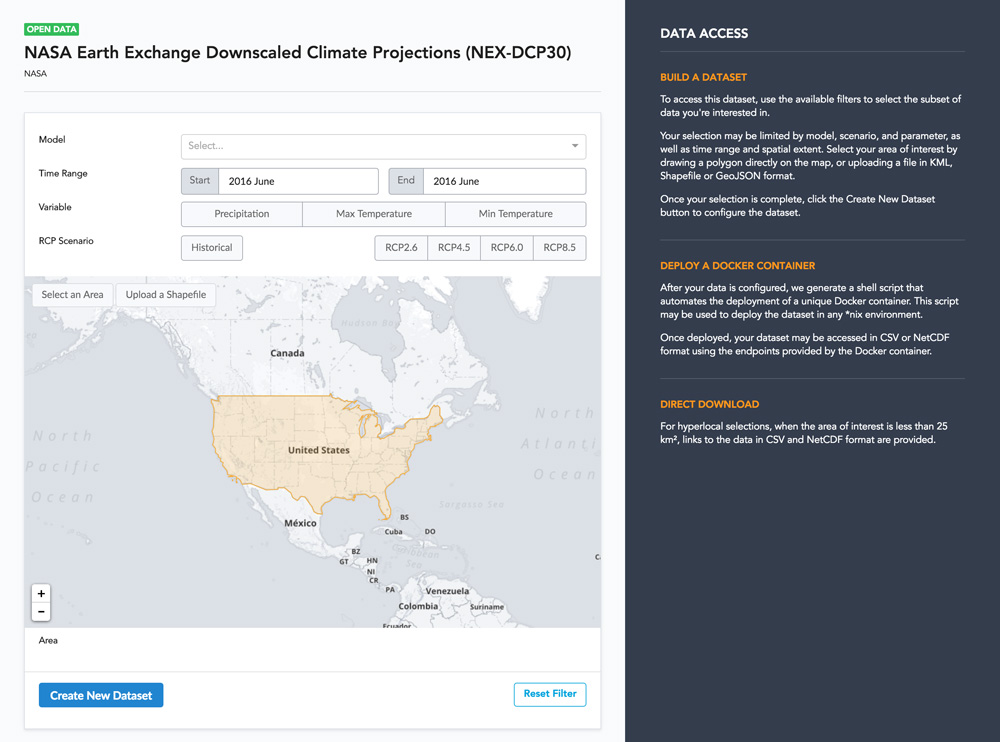Toggle the Min Temperature variable
Screen dimensions: 1000x742
(x=515, y=214)
